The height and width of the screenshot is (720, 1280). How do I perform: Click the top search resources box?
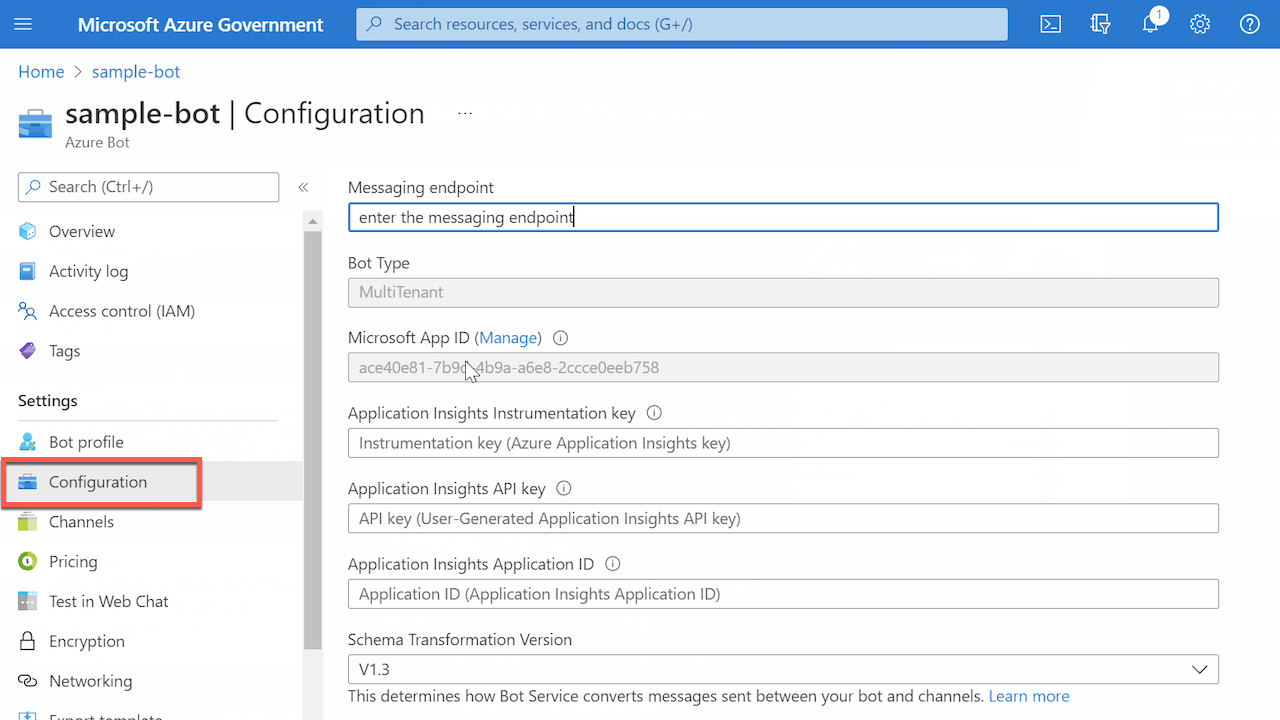(681, 24)
